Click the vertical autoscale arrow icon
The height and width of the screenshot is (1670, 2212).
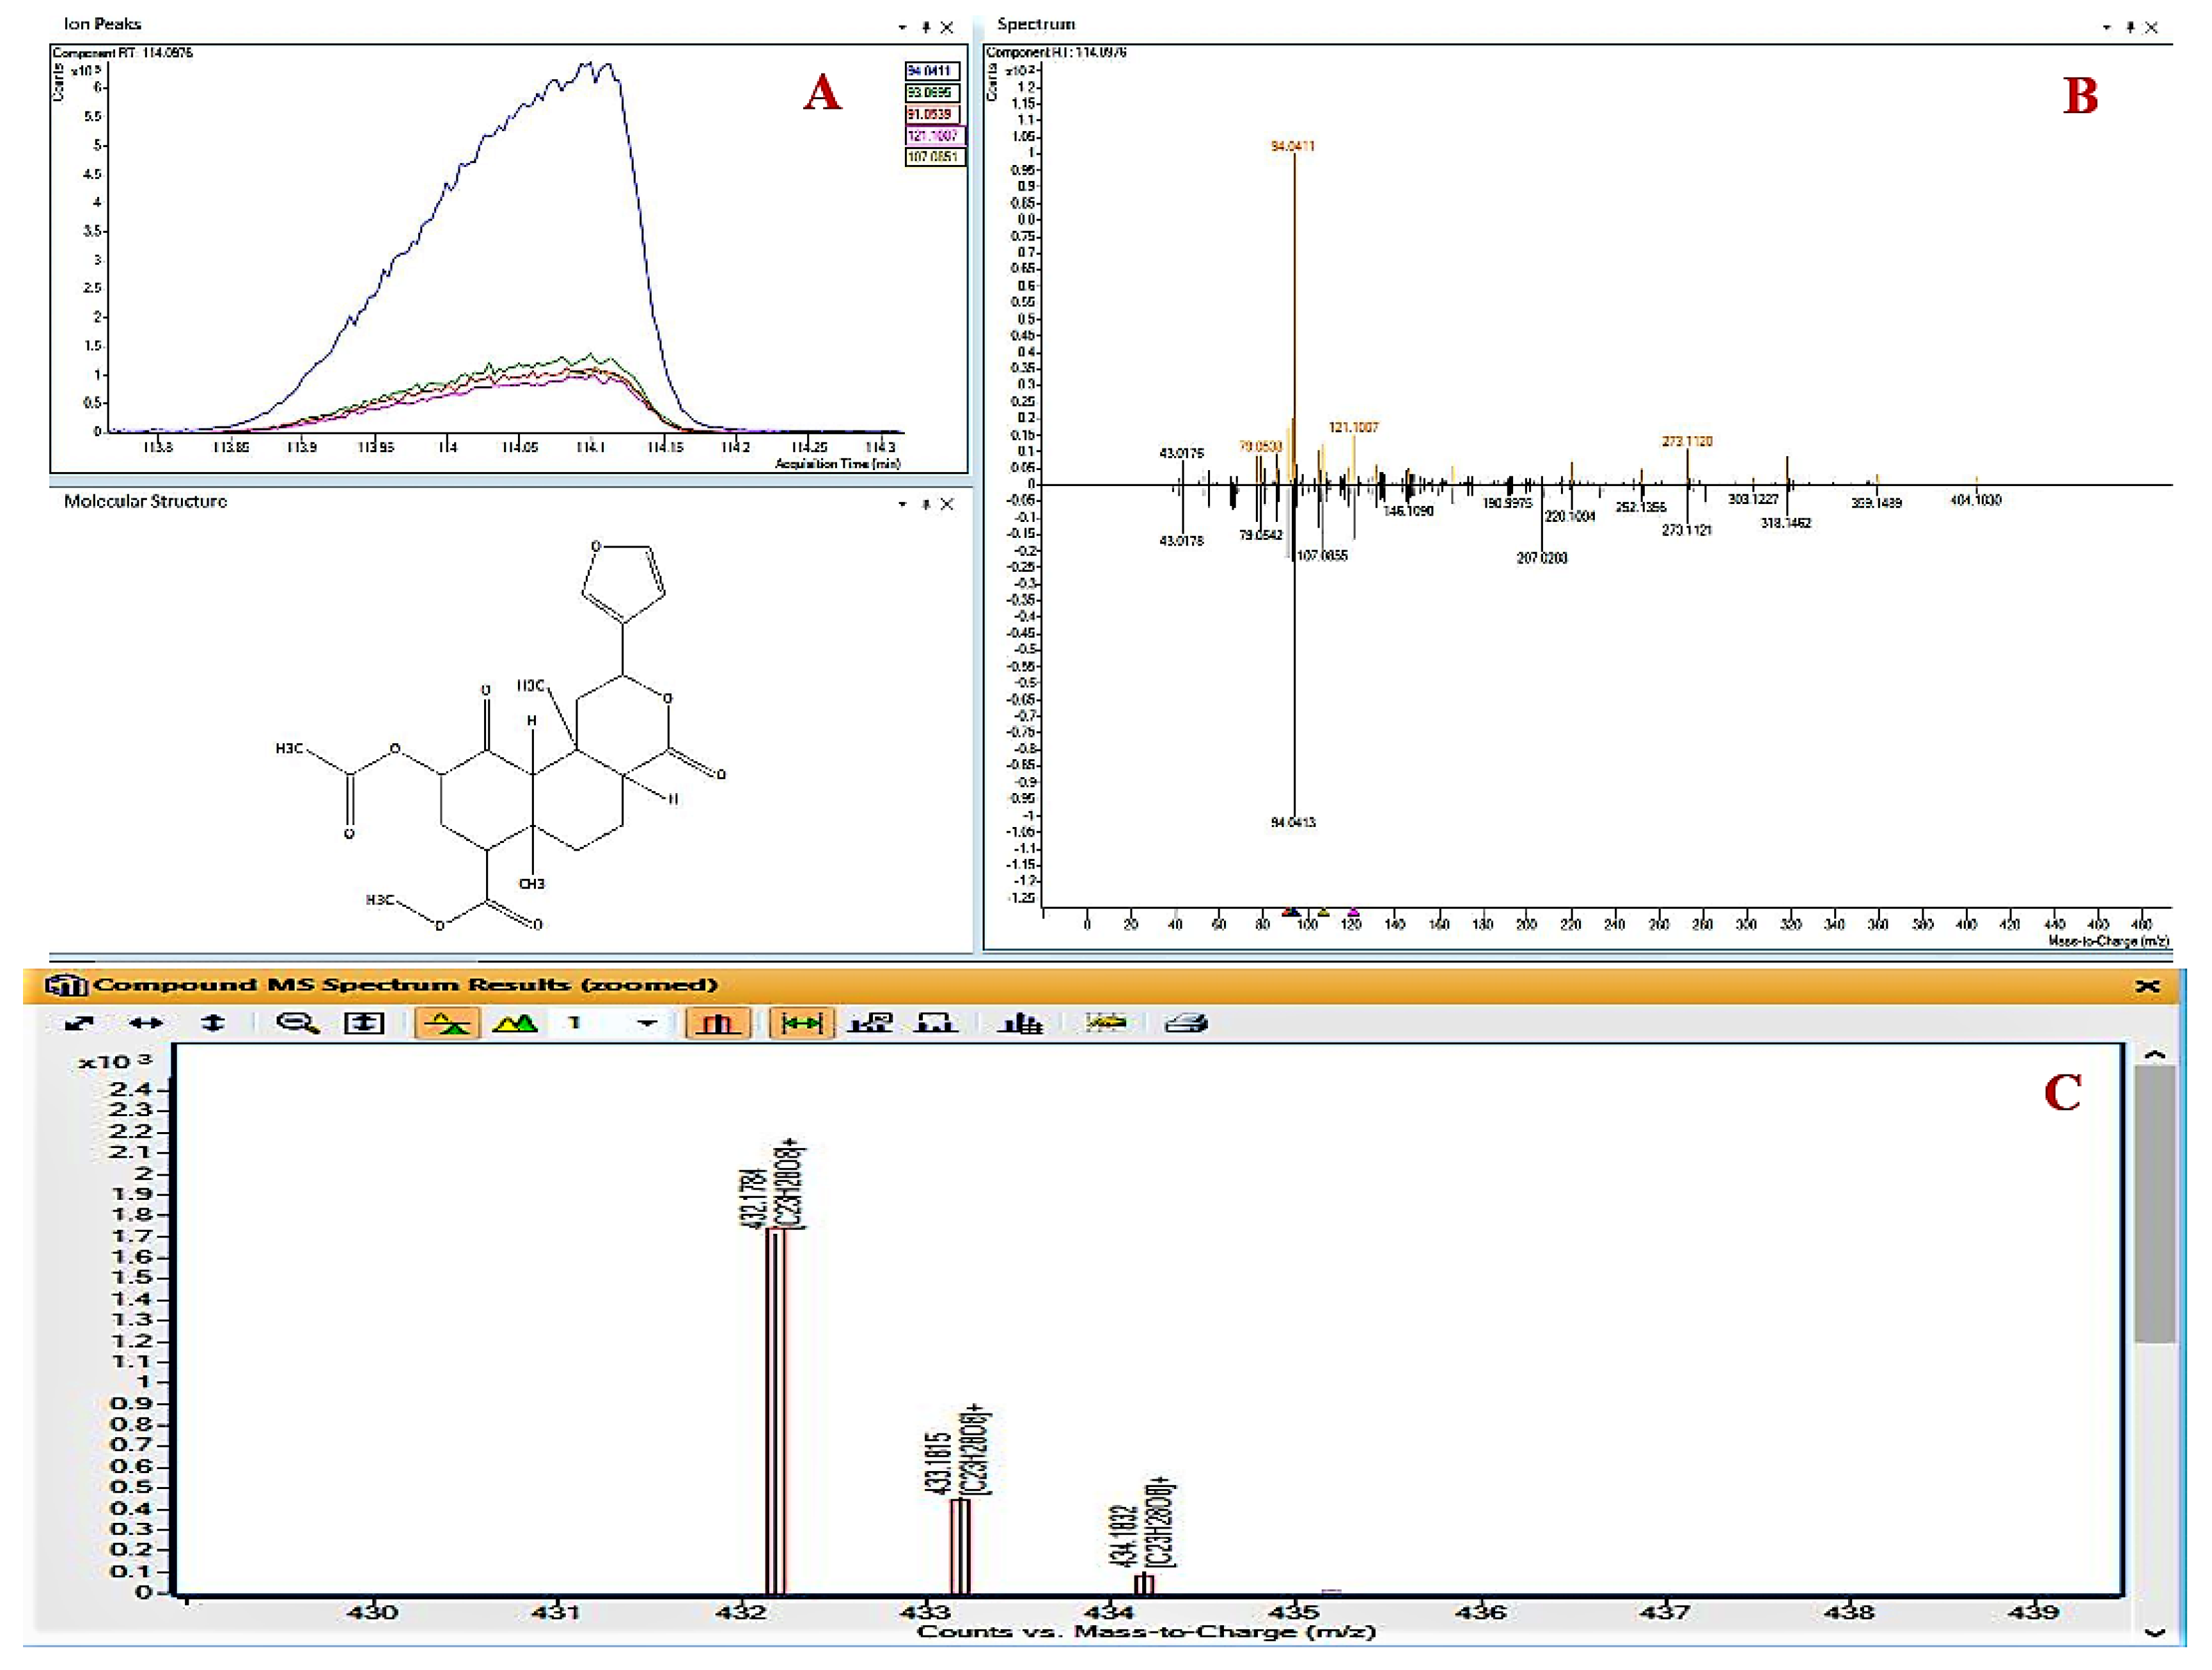213,1023
